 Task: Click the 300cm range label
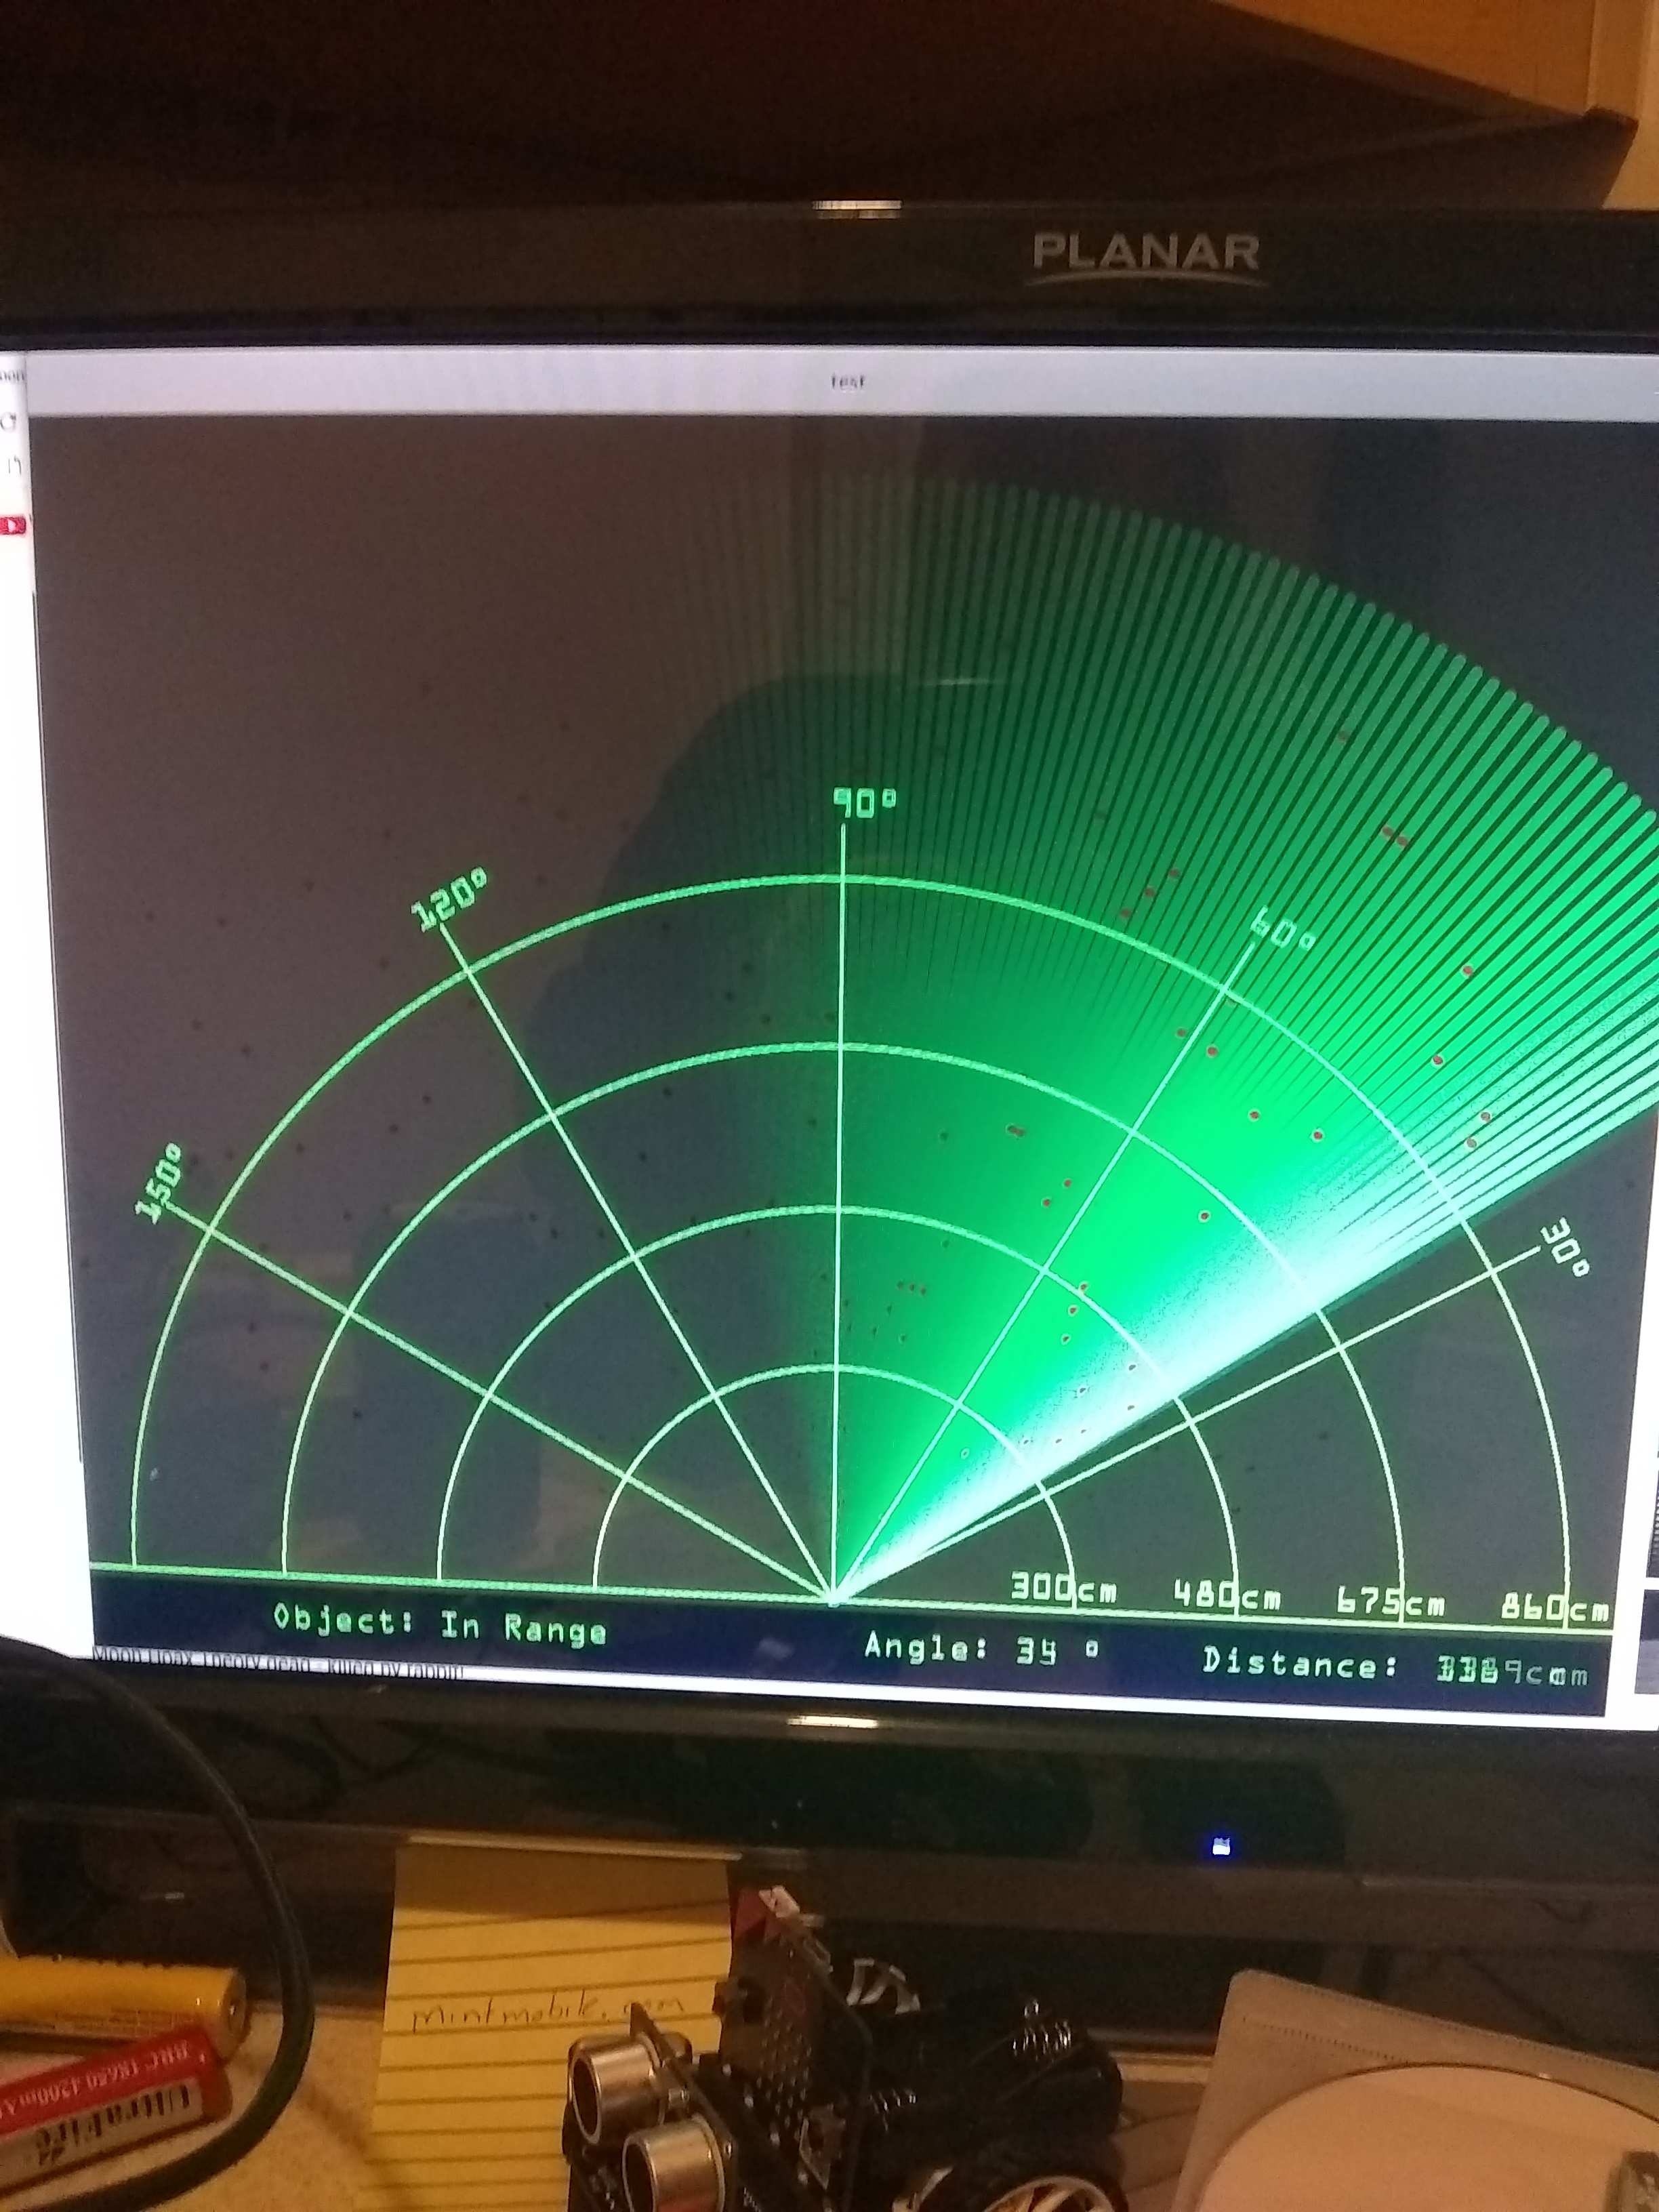click(x=1063, y=1588)
